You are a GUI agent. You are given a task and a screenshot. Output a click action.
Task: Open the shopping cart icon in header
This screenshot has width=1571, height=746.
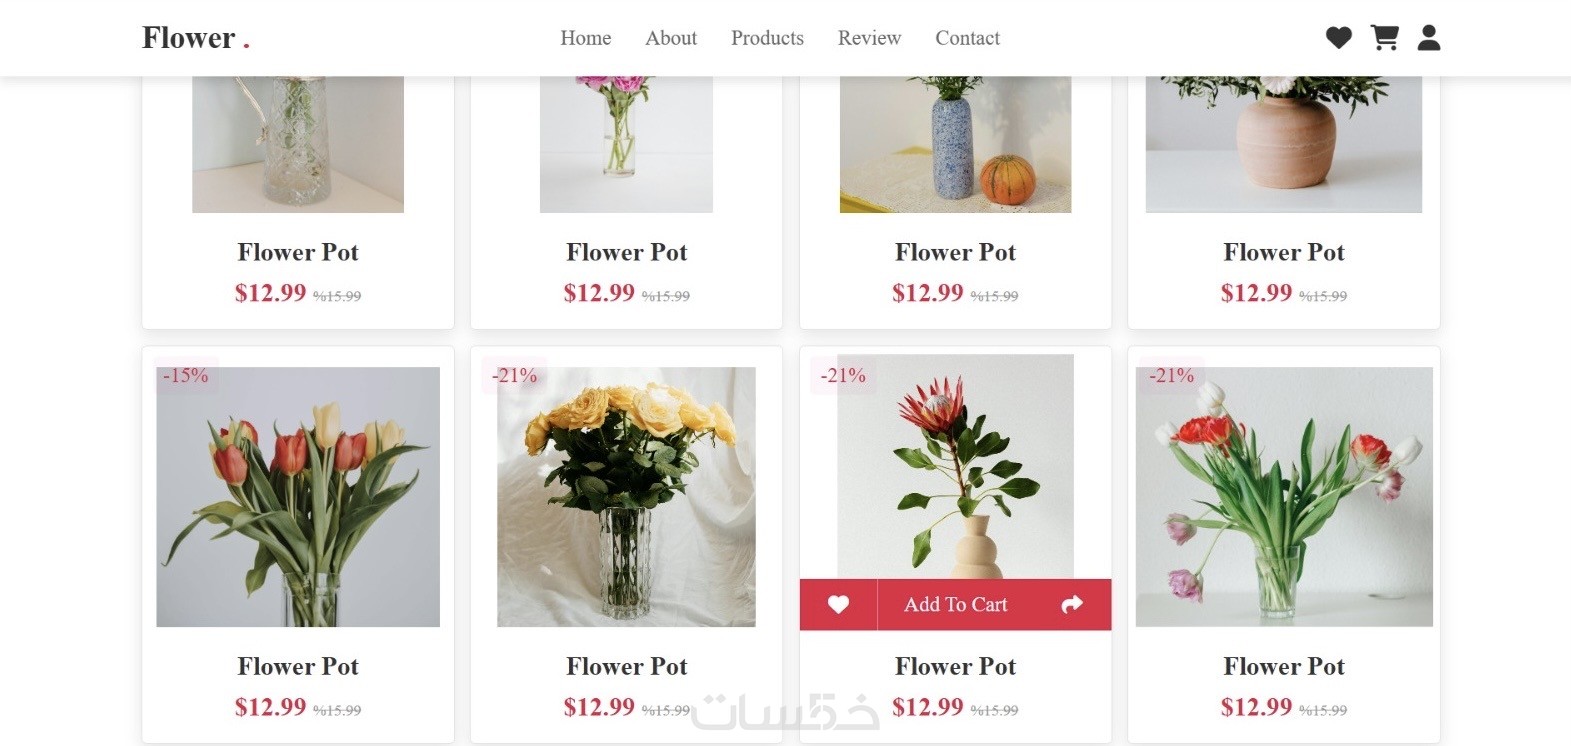[x=1384, y=38]
